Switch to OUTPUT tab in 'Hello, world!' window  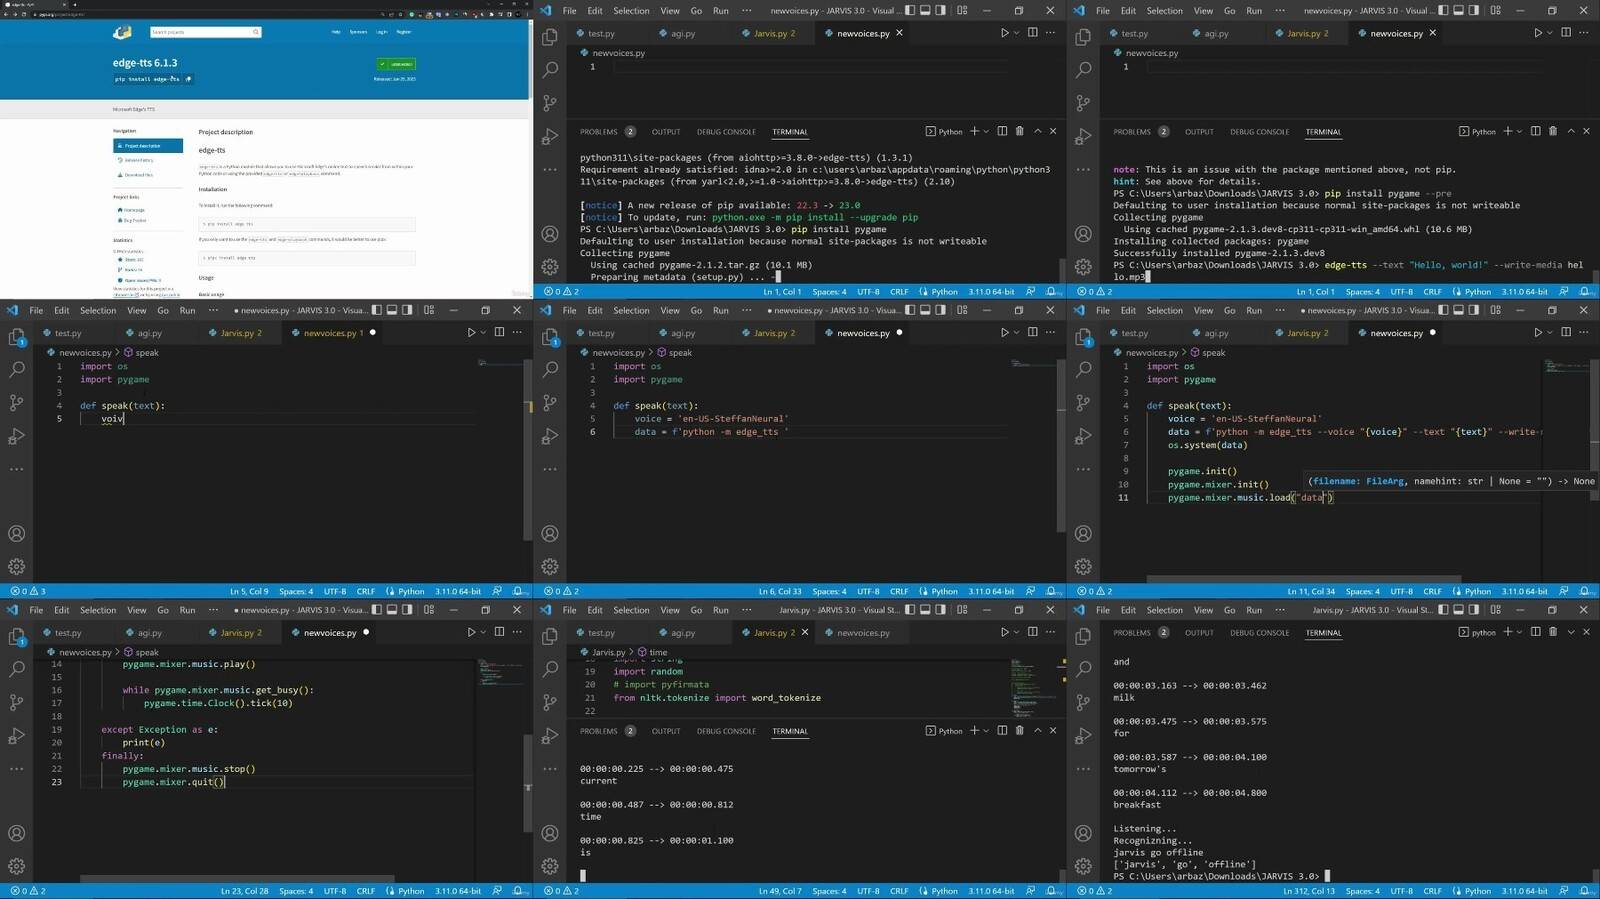(x=1199, y=132)
